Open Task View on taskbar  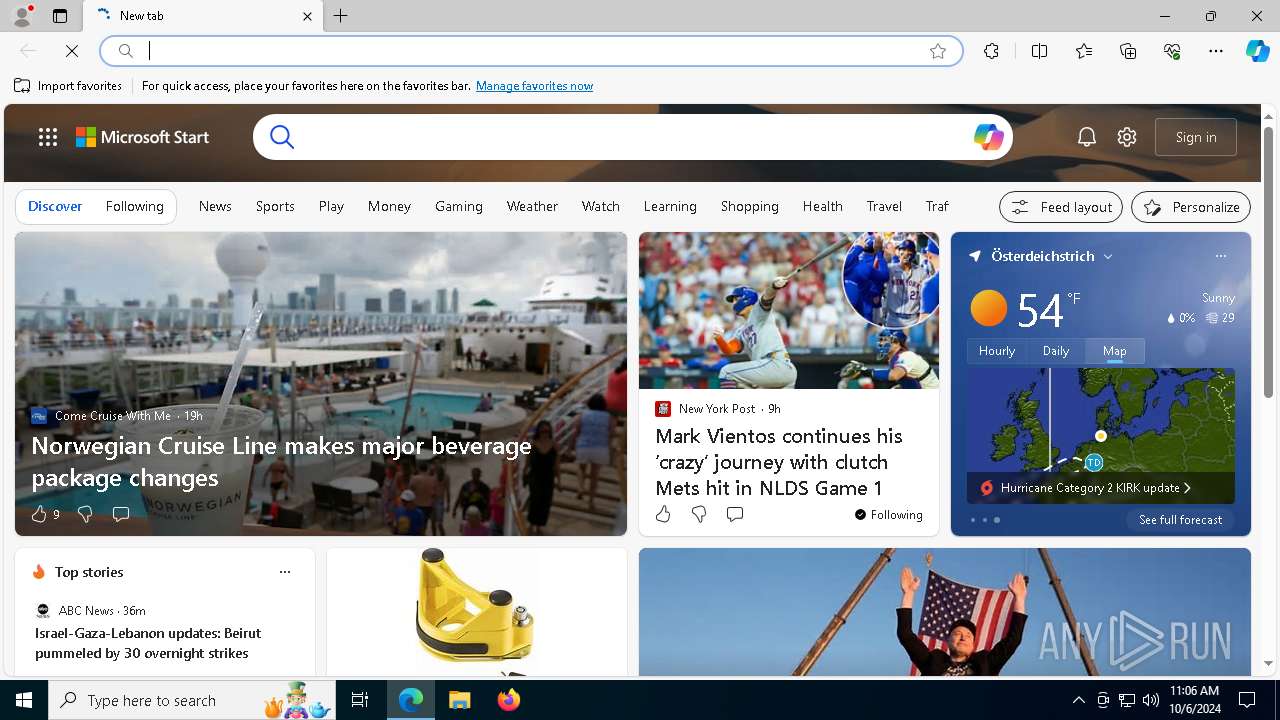[x=360, y=700]
